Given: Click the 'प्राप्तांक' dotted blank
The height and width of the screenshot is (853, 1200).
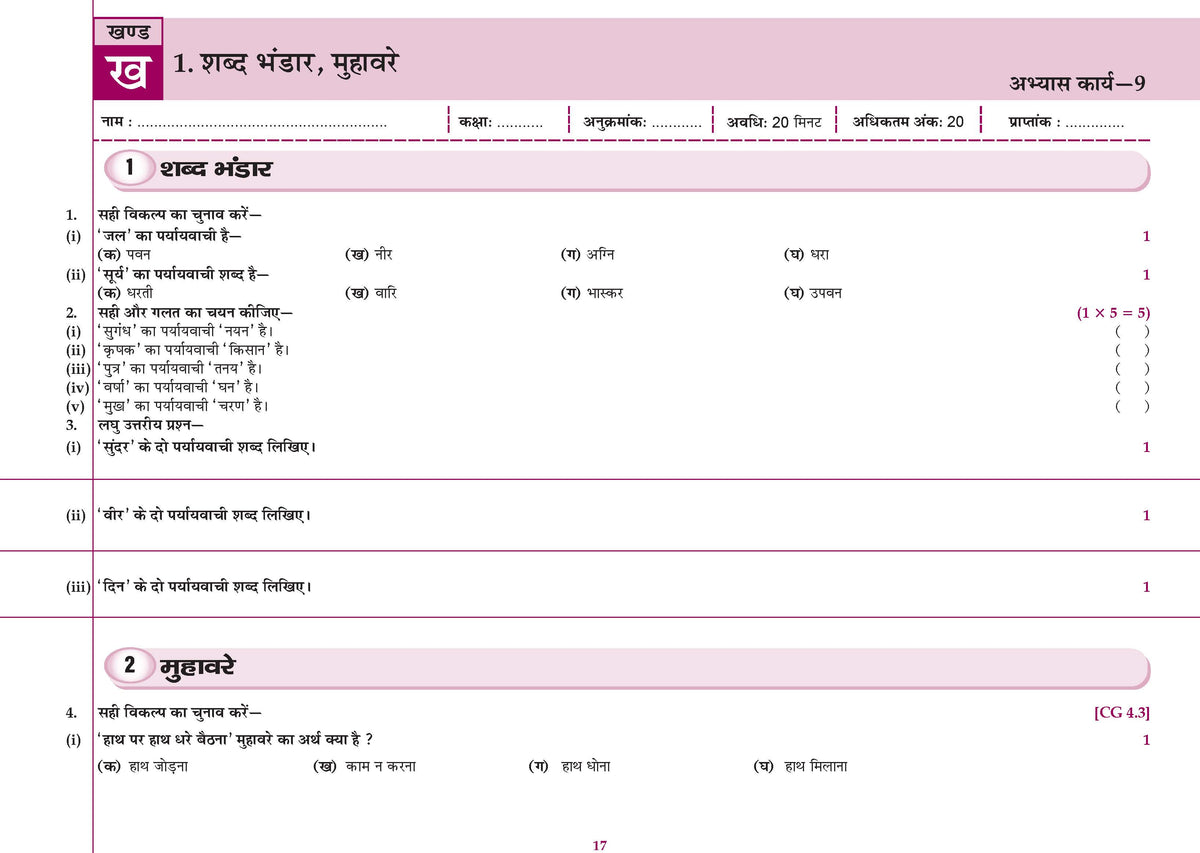Looking at the screenshot, I should coord(1095,123).
